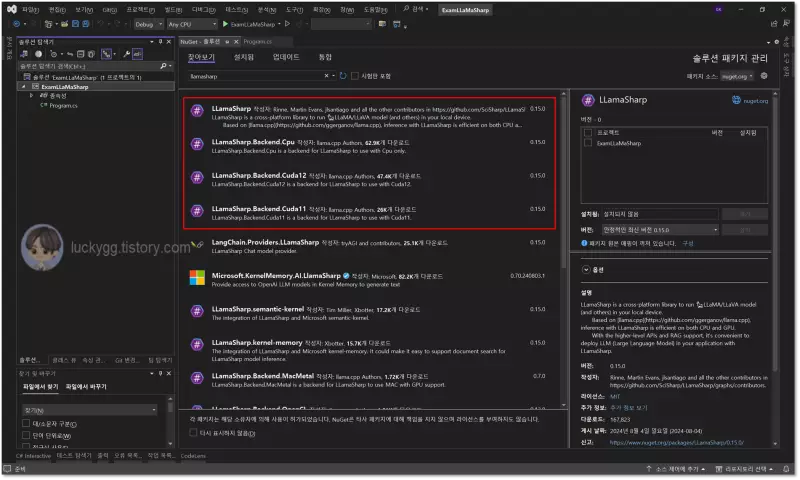
Task: Click the wrench Properties icon in Solution Explorer
Action: (127, 54)
